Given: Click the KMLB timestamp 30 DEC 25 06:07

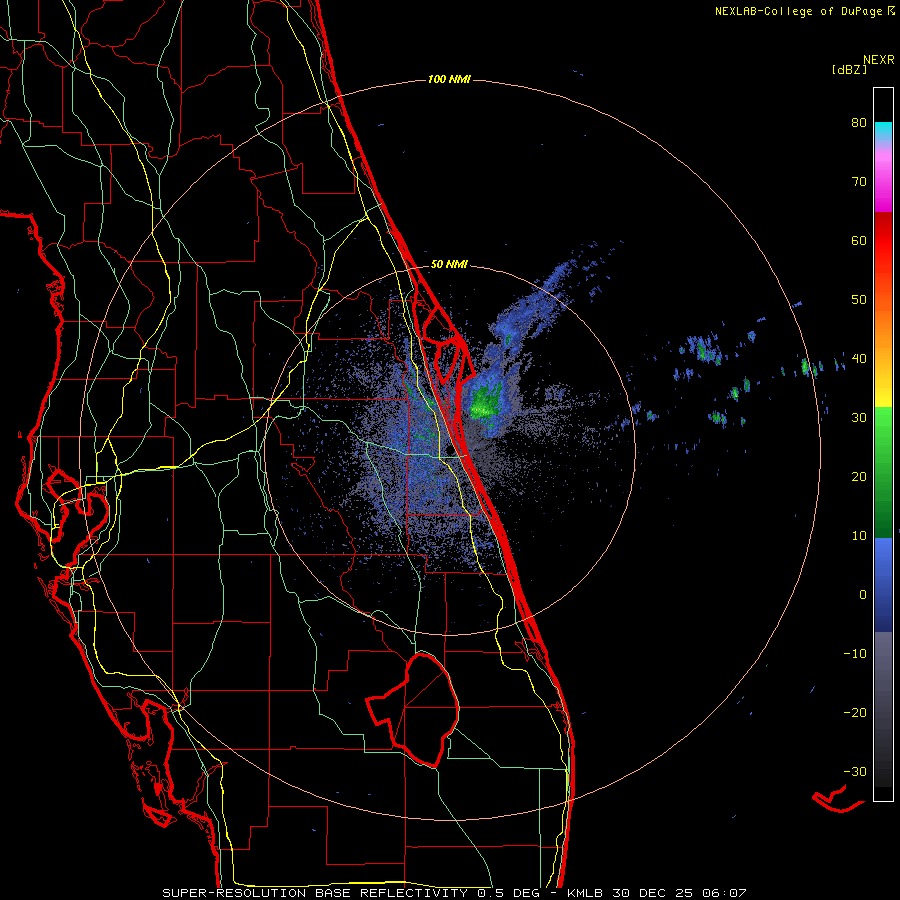Looking at the screenshot, I should coord(657,893).
